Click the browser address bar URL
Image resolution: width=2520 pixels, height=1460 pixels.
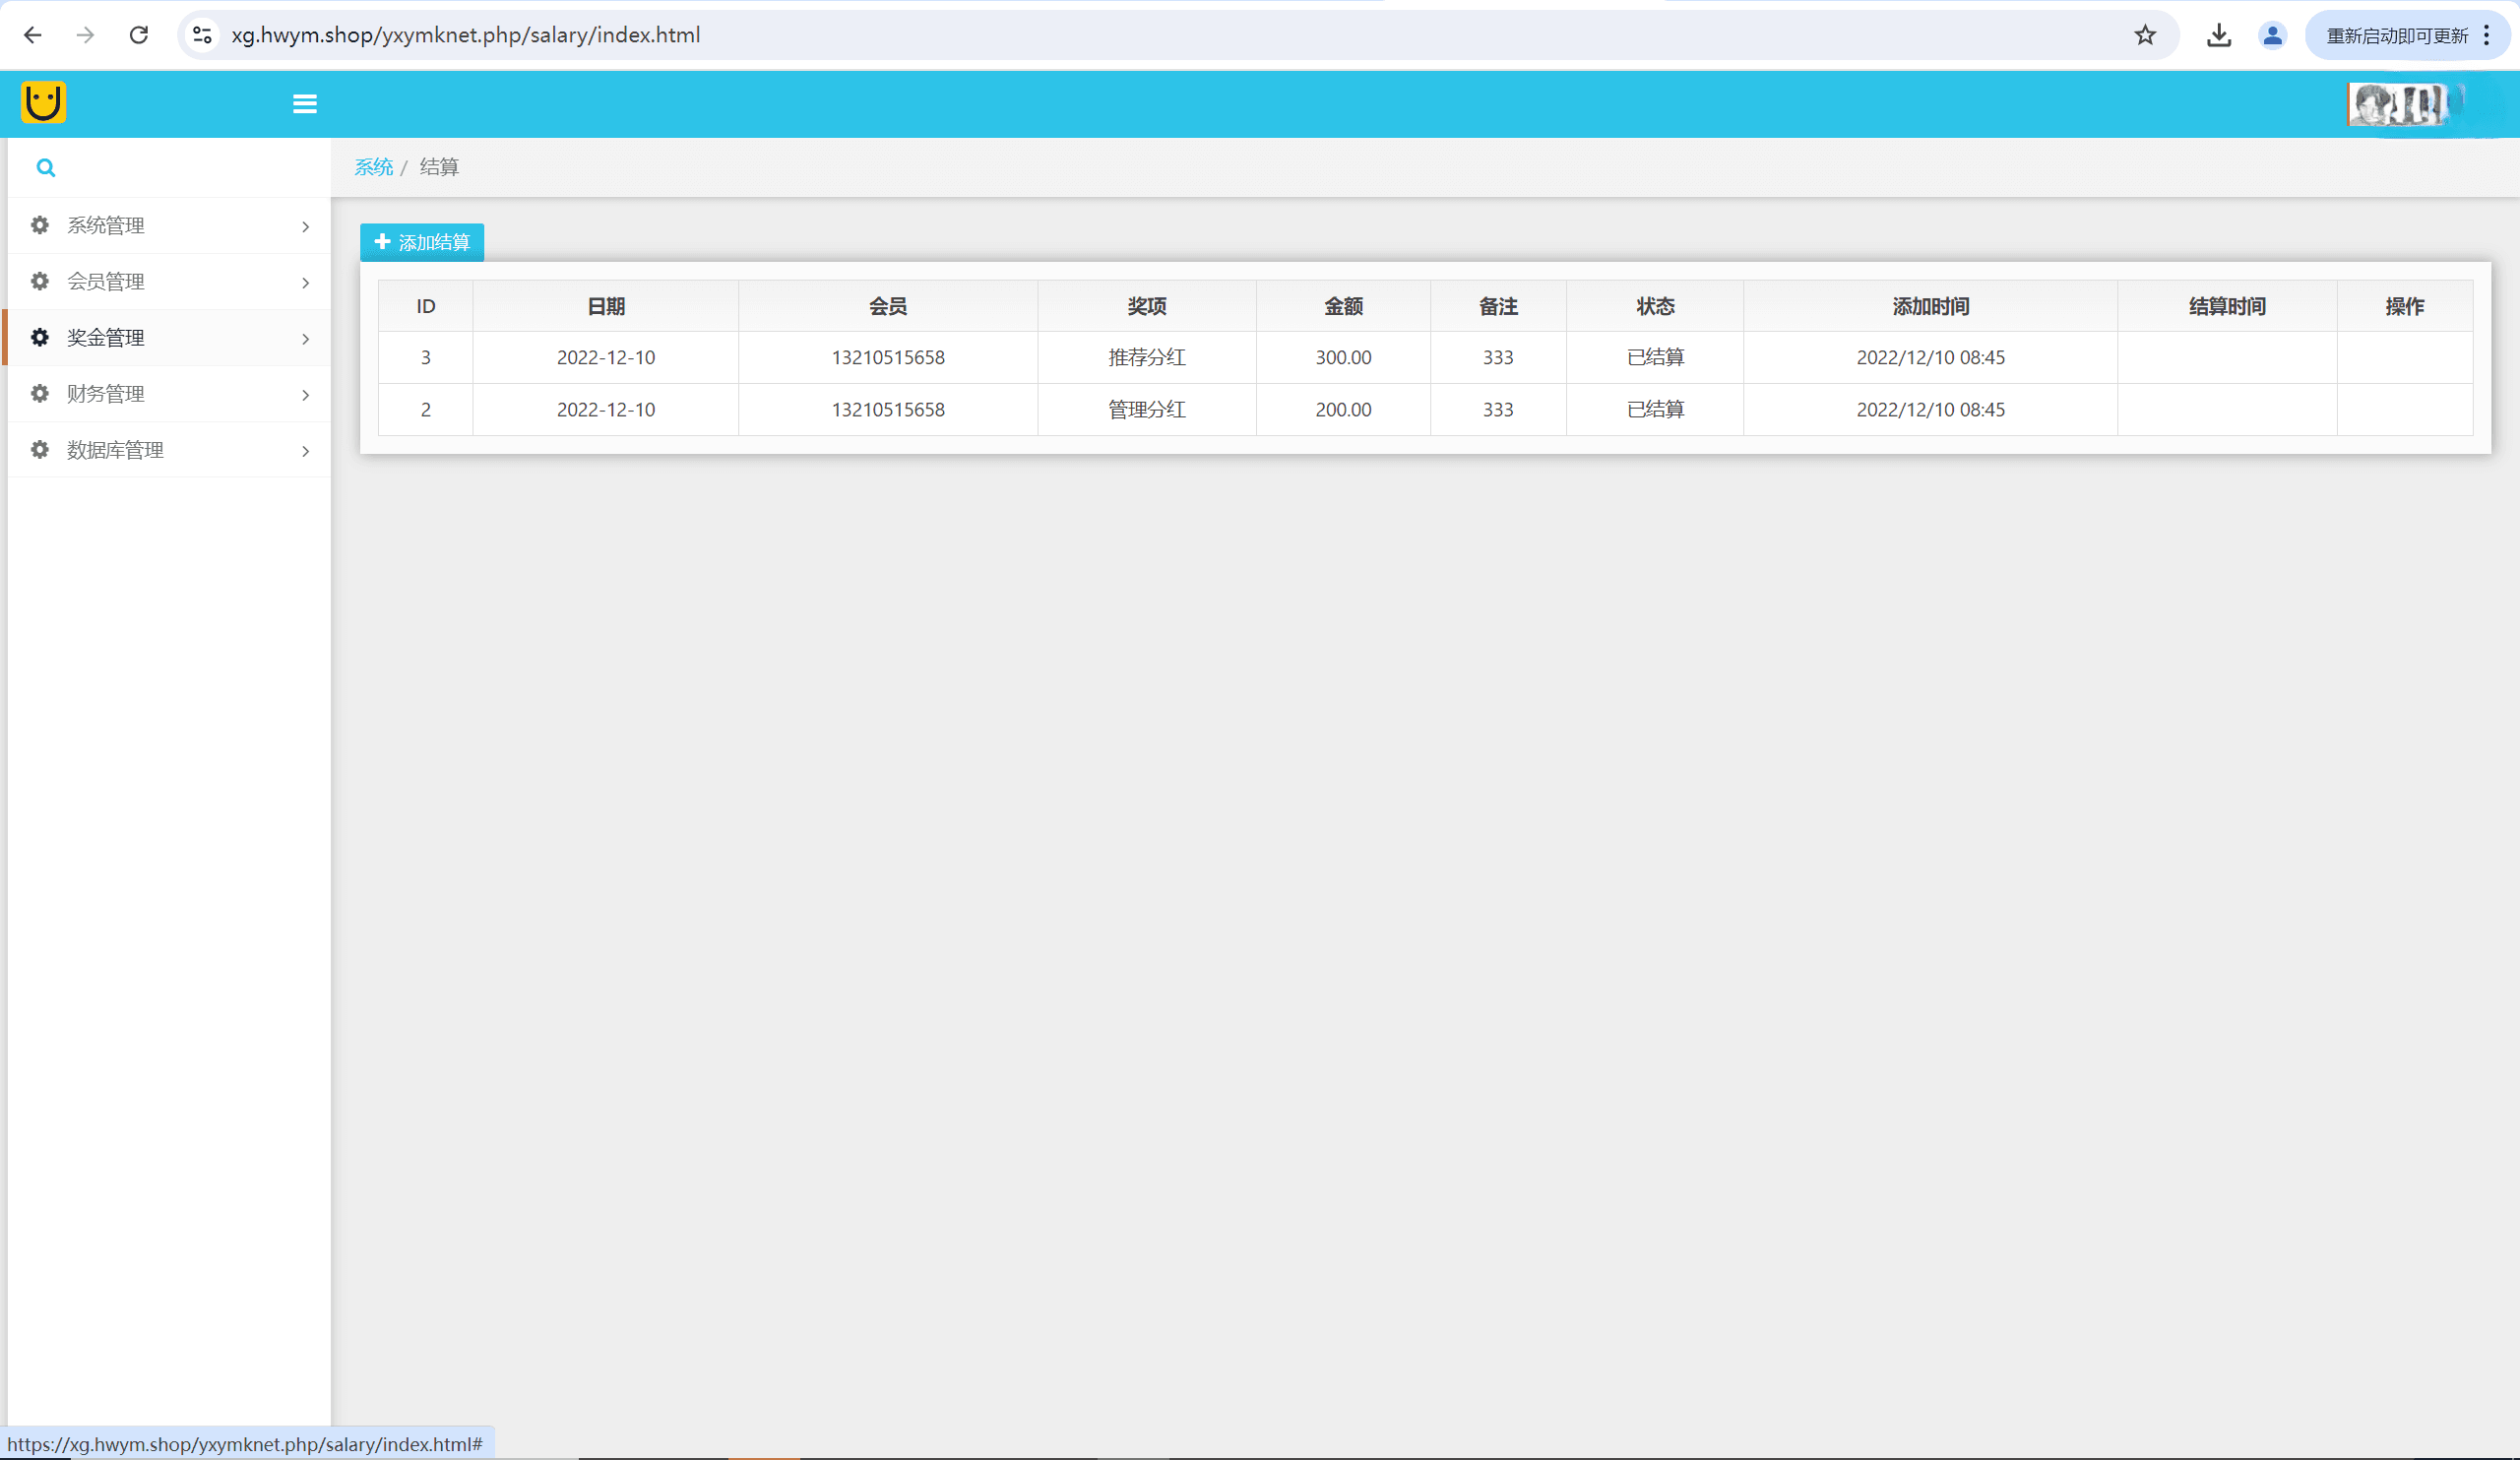tap(465, 36)
